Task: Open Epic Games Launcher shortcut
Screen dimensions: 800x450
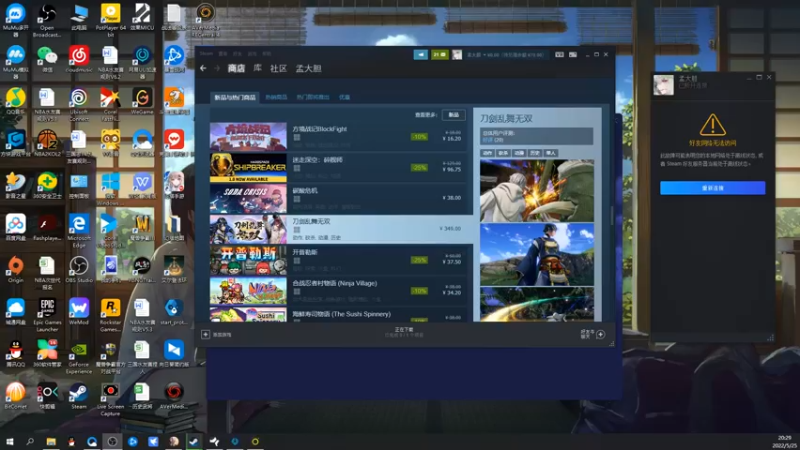Action: [47, 315]
